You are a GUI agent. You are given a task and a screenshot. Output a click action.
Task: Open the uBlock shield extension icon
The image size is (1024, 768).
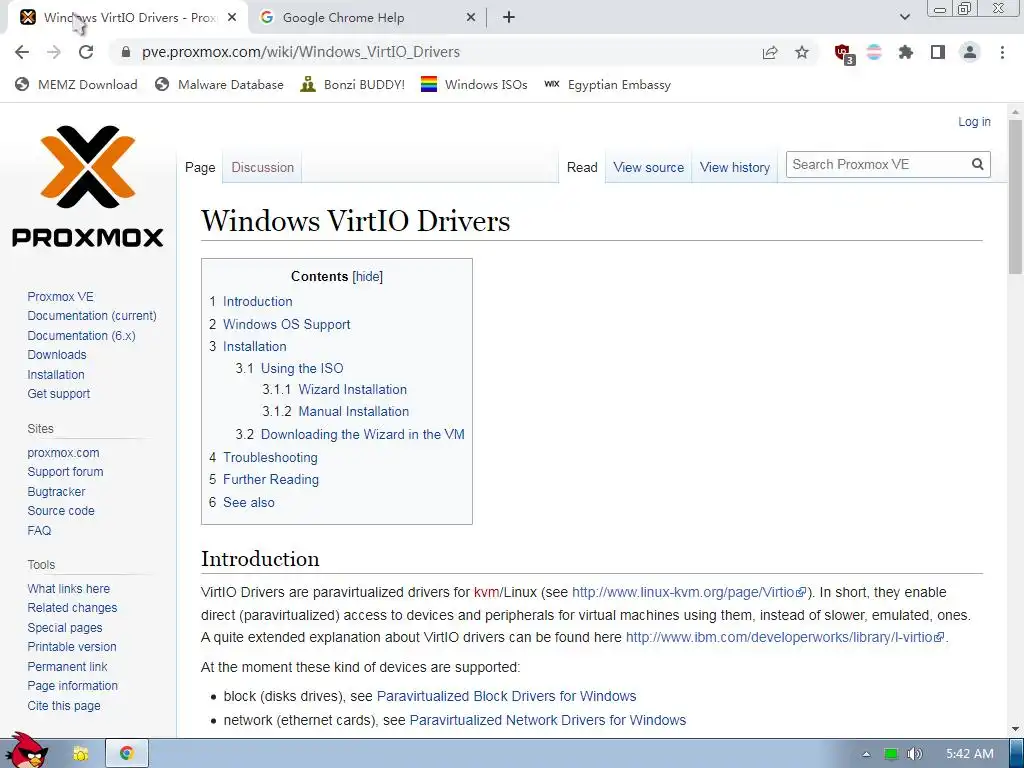[844, 54]
